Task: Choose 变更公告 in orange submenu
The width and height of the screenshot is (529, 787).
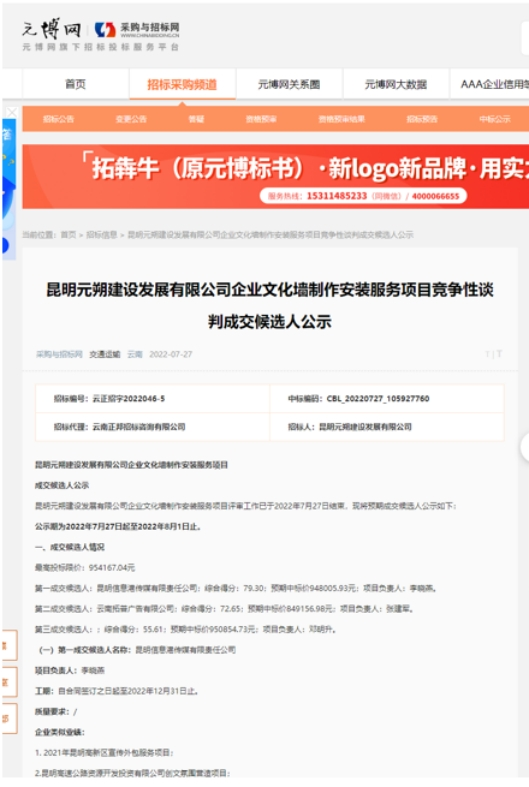Action: 131,119
